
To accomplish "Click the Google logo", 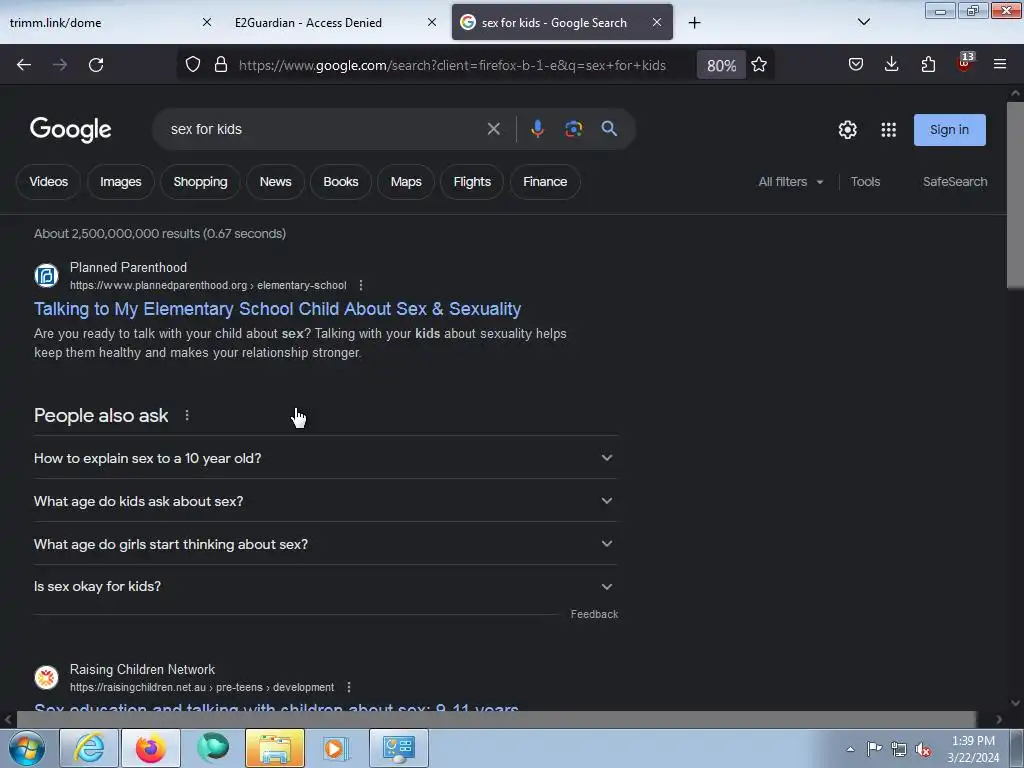I will coord(71,129).
